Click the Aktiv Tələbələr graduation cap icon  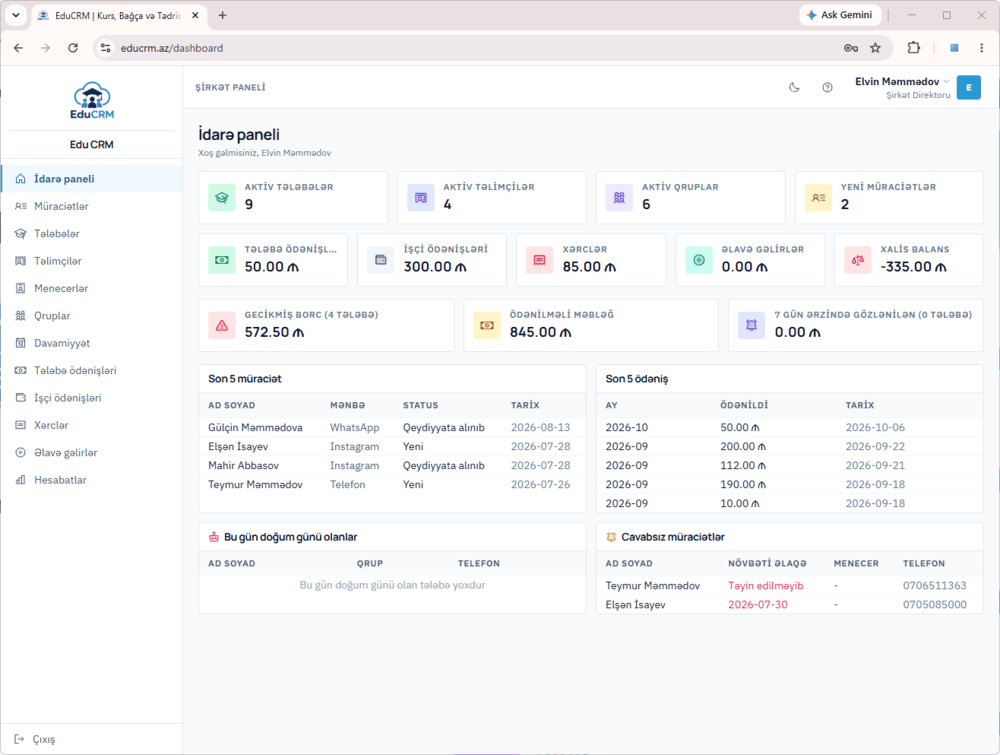click(x=222, y=197)
